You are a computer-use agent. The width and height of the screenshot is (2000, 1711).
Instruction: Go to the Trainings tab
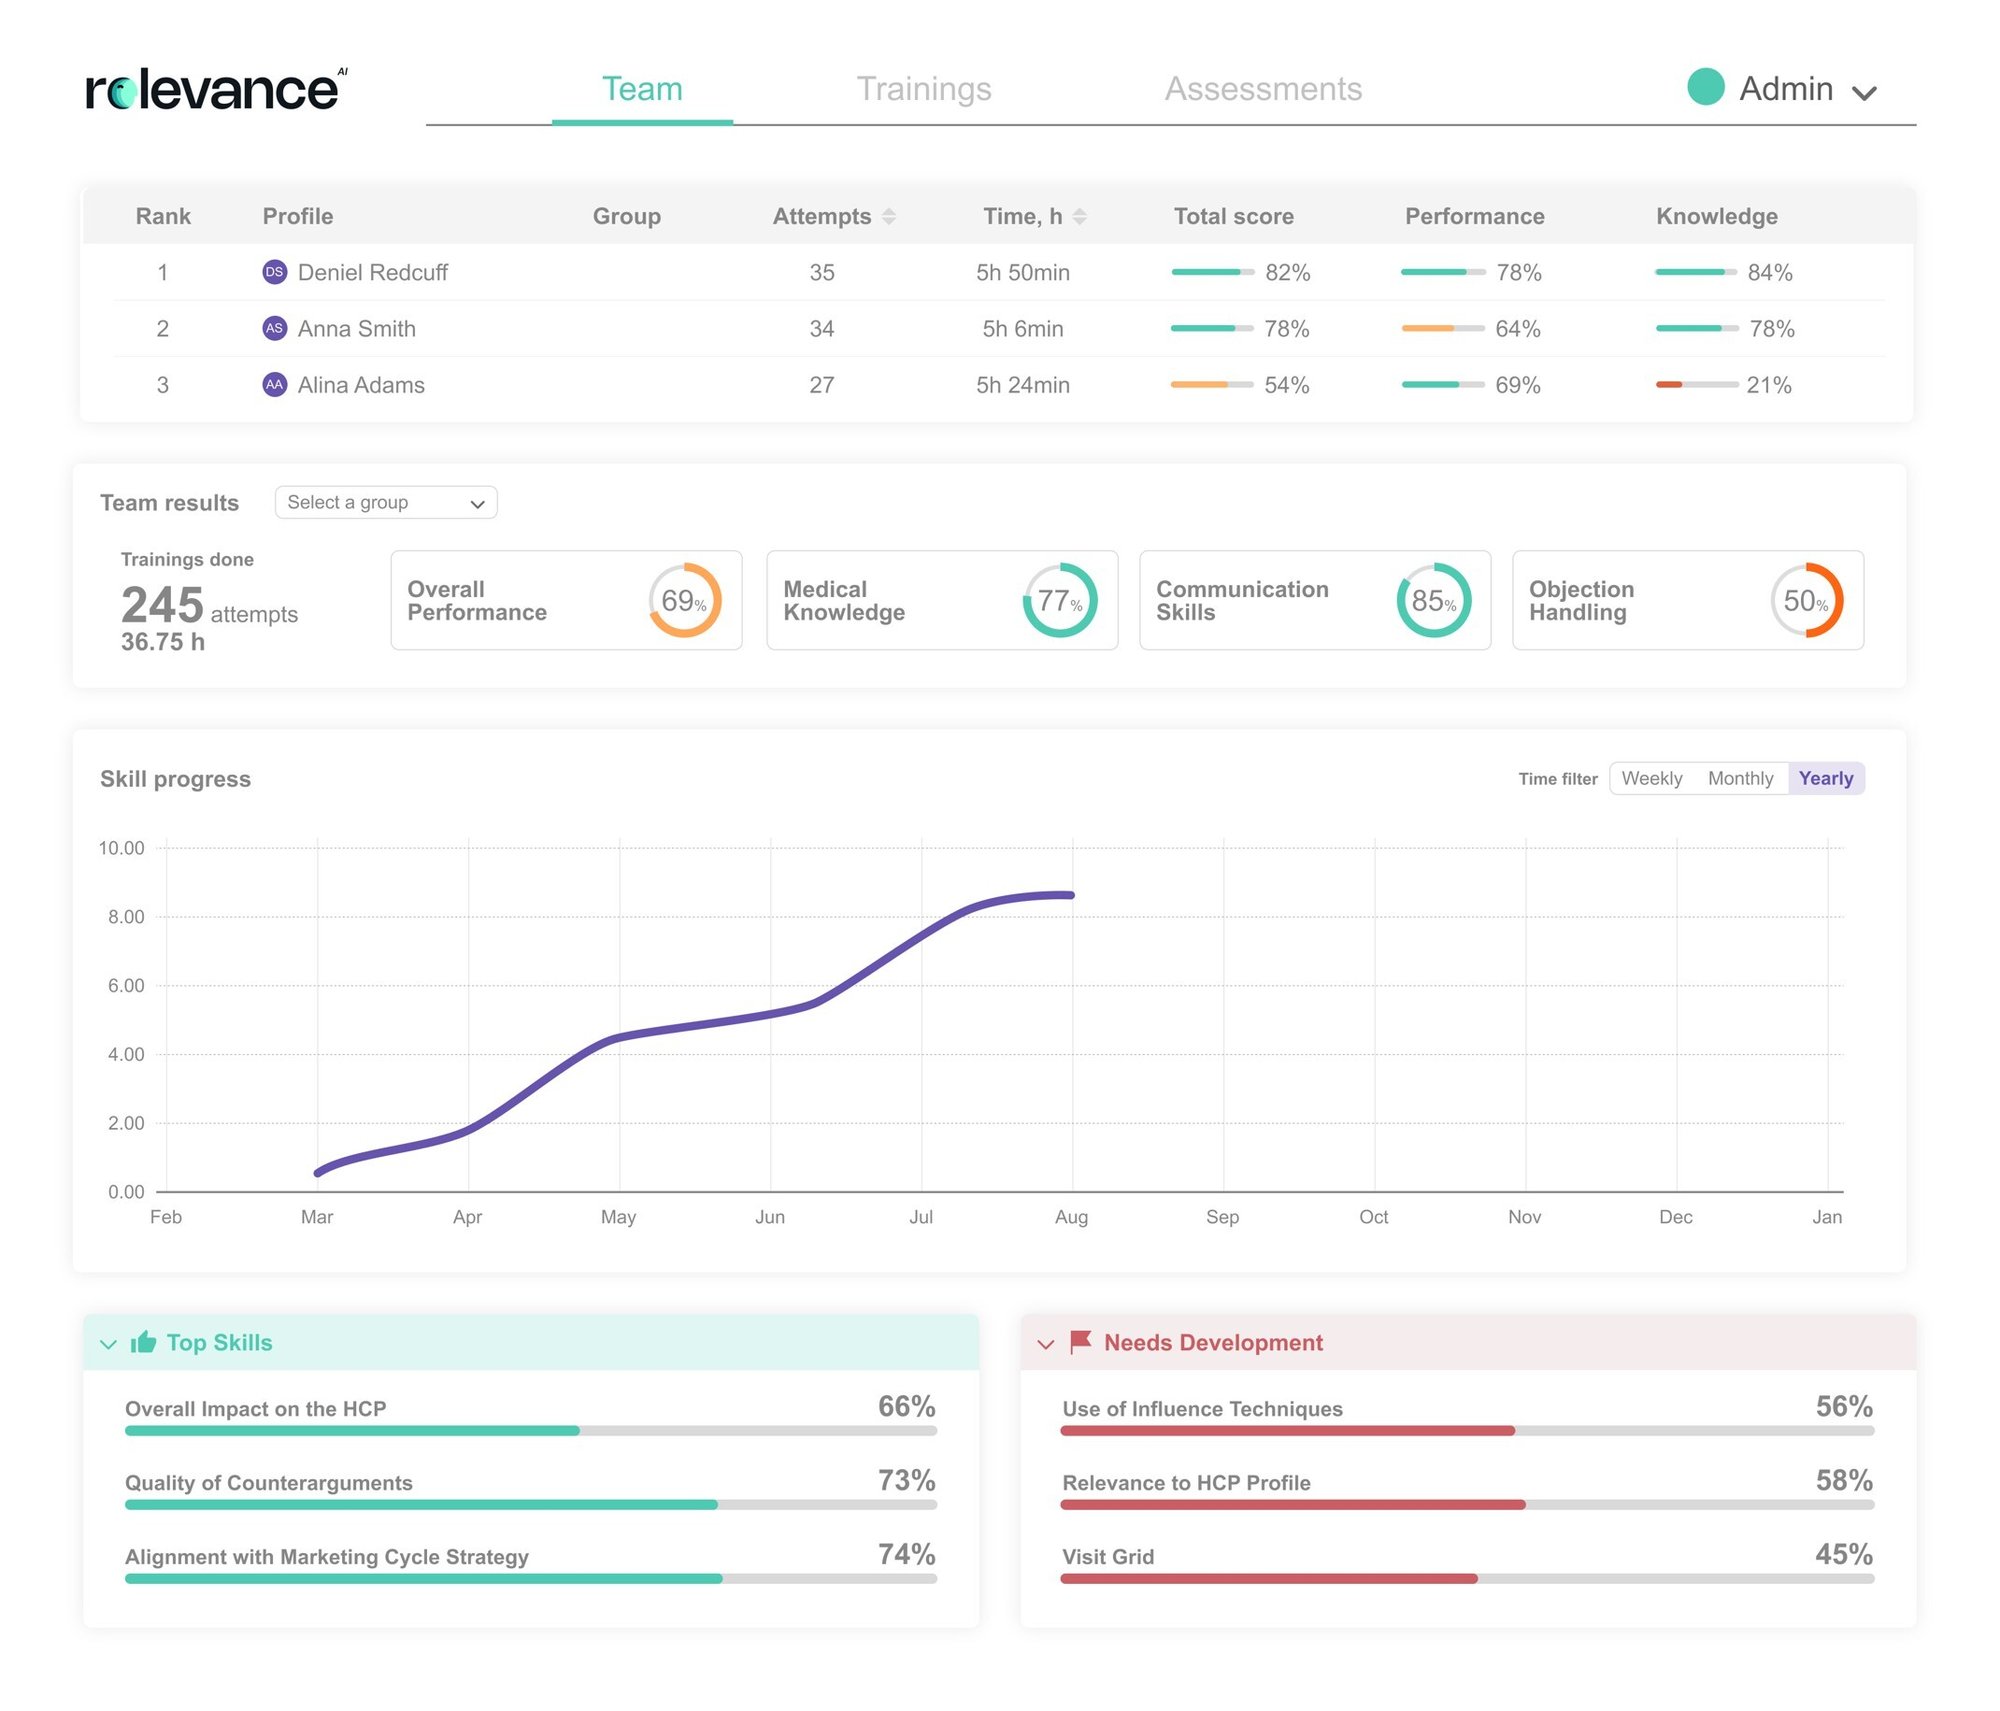pos(923,89)
